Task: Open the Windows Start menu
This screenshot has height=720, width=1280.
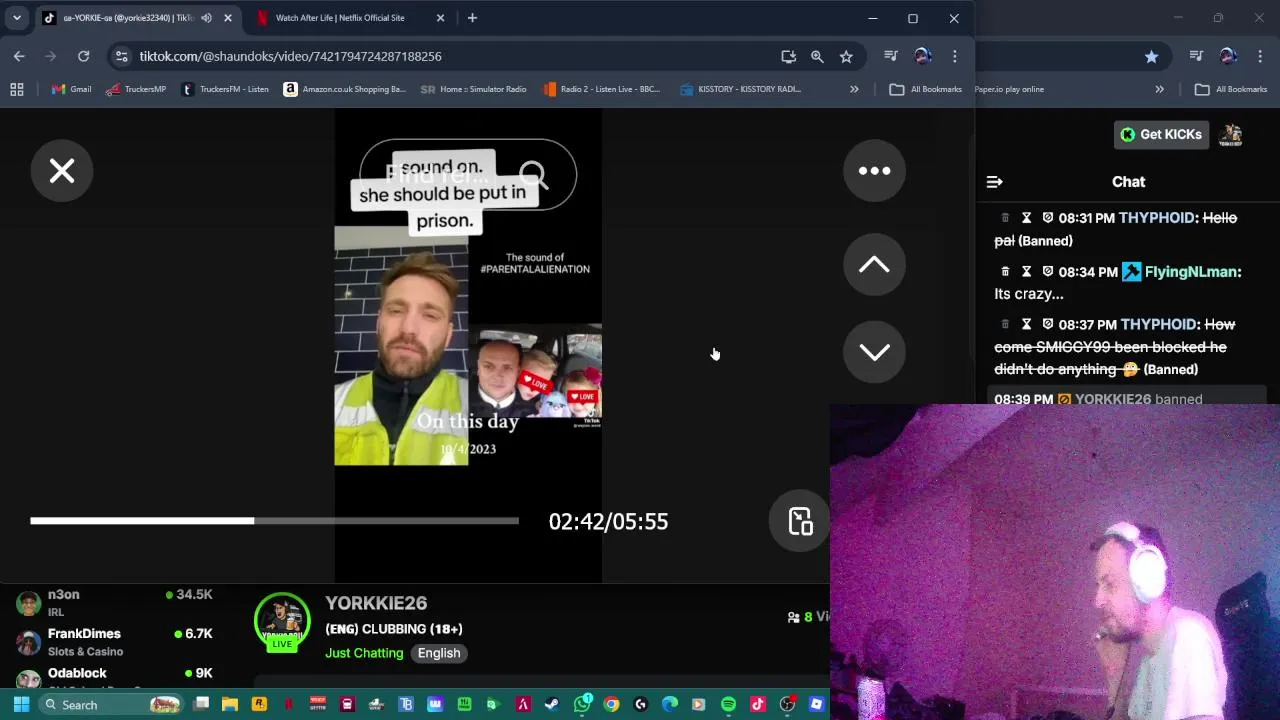Action: tap(20, 705)
